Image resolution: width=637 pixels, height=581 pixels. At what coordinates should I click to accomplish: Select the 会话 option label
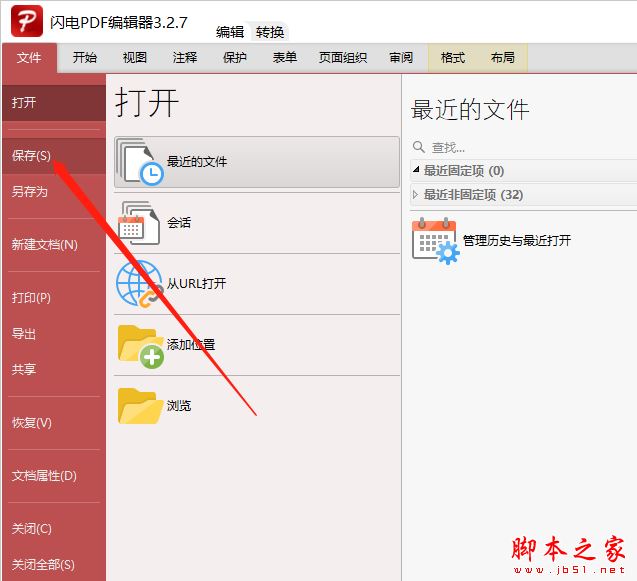[179, 223]
